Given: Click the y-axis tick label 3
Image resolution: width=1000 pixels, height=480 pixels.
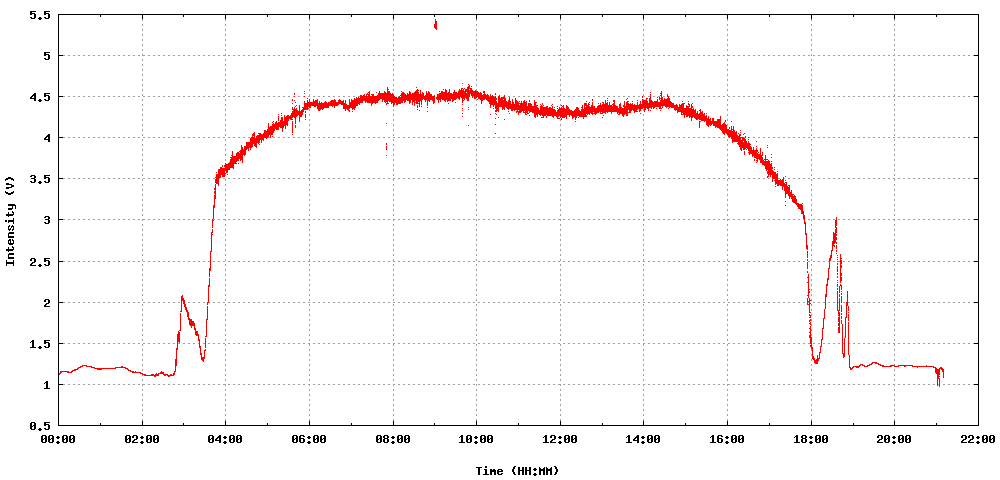Looking at the screenshot, I should (47, 220).
